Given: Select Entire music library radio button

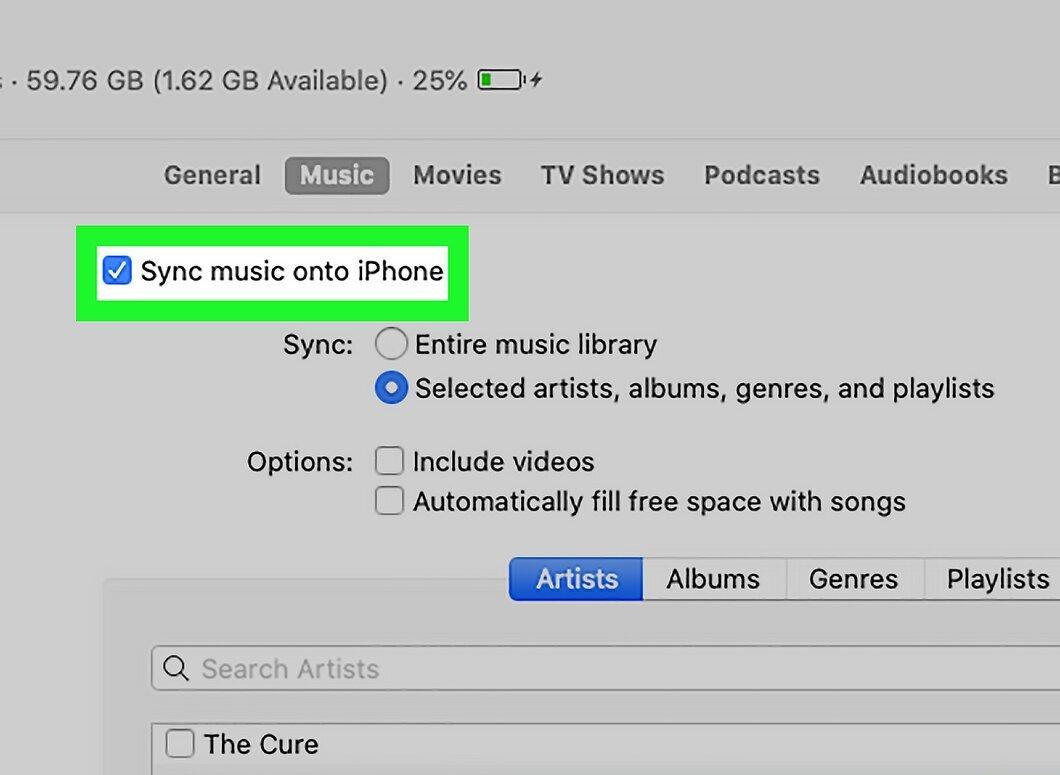Looking at the screenshot, I should coord(391,344).
